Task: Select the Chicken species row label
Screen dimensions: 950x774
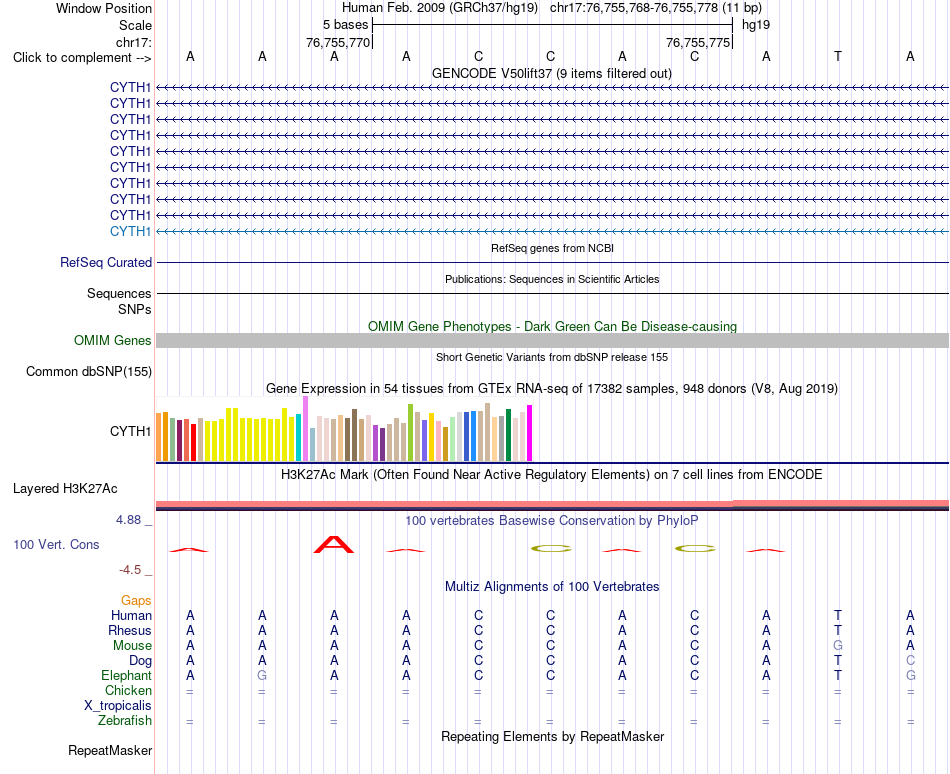Action: click(x=128, y=690)
